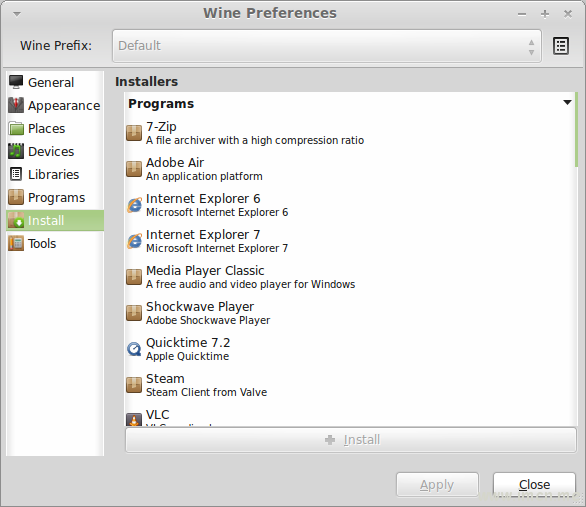Click the VLC cone icon
The height and width of the screenshot is (507, 586).
click(x=134, y=420)
